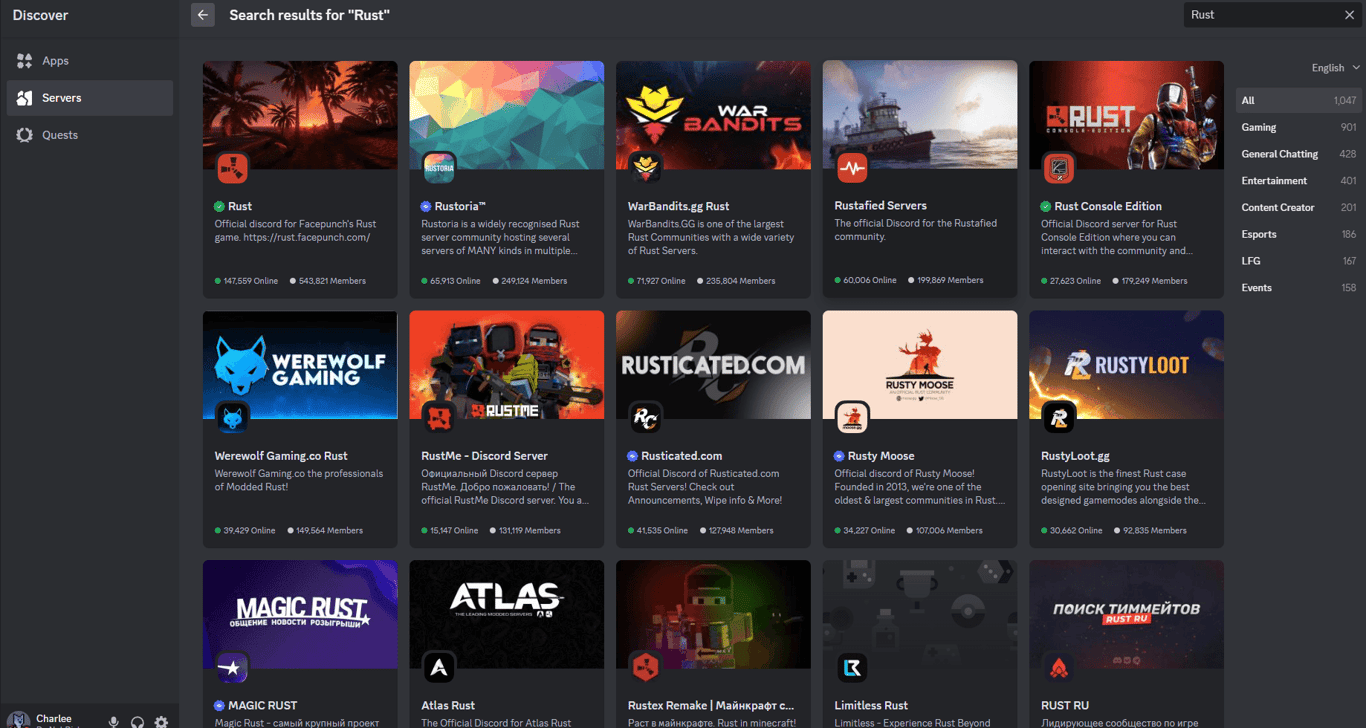Open the RustMe - Discord Server title

(485, 456)
